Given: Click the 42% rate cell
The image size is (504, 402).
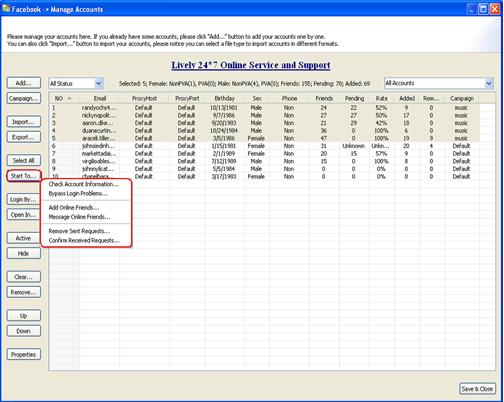Looking at the screenshot, I should point(381,123).
